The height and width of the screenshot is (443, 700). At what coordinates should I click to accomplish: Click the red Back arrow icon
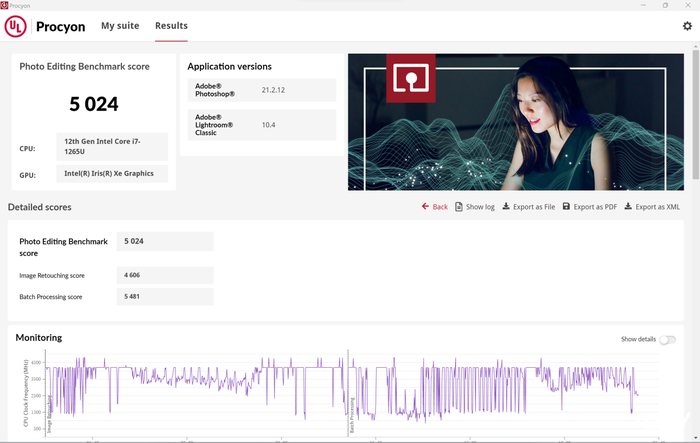(x=425, y=207)
